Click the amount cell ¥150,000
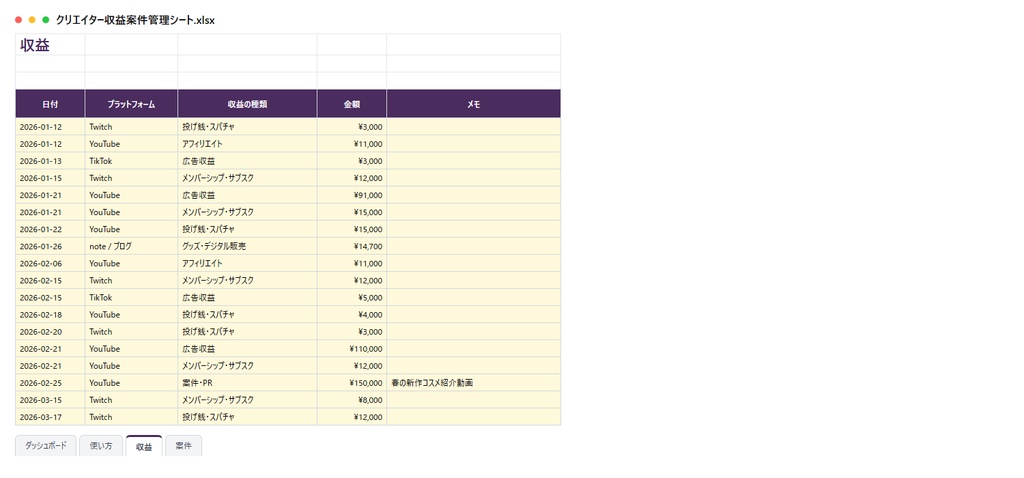The width and height of the screenshot is (1024, 478). [352, 383]
